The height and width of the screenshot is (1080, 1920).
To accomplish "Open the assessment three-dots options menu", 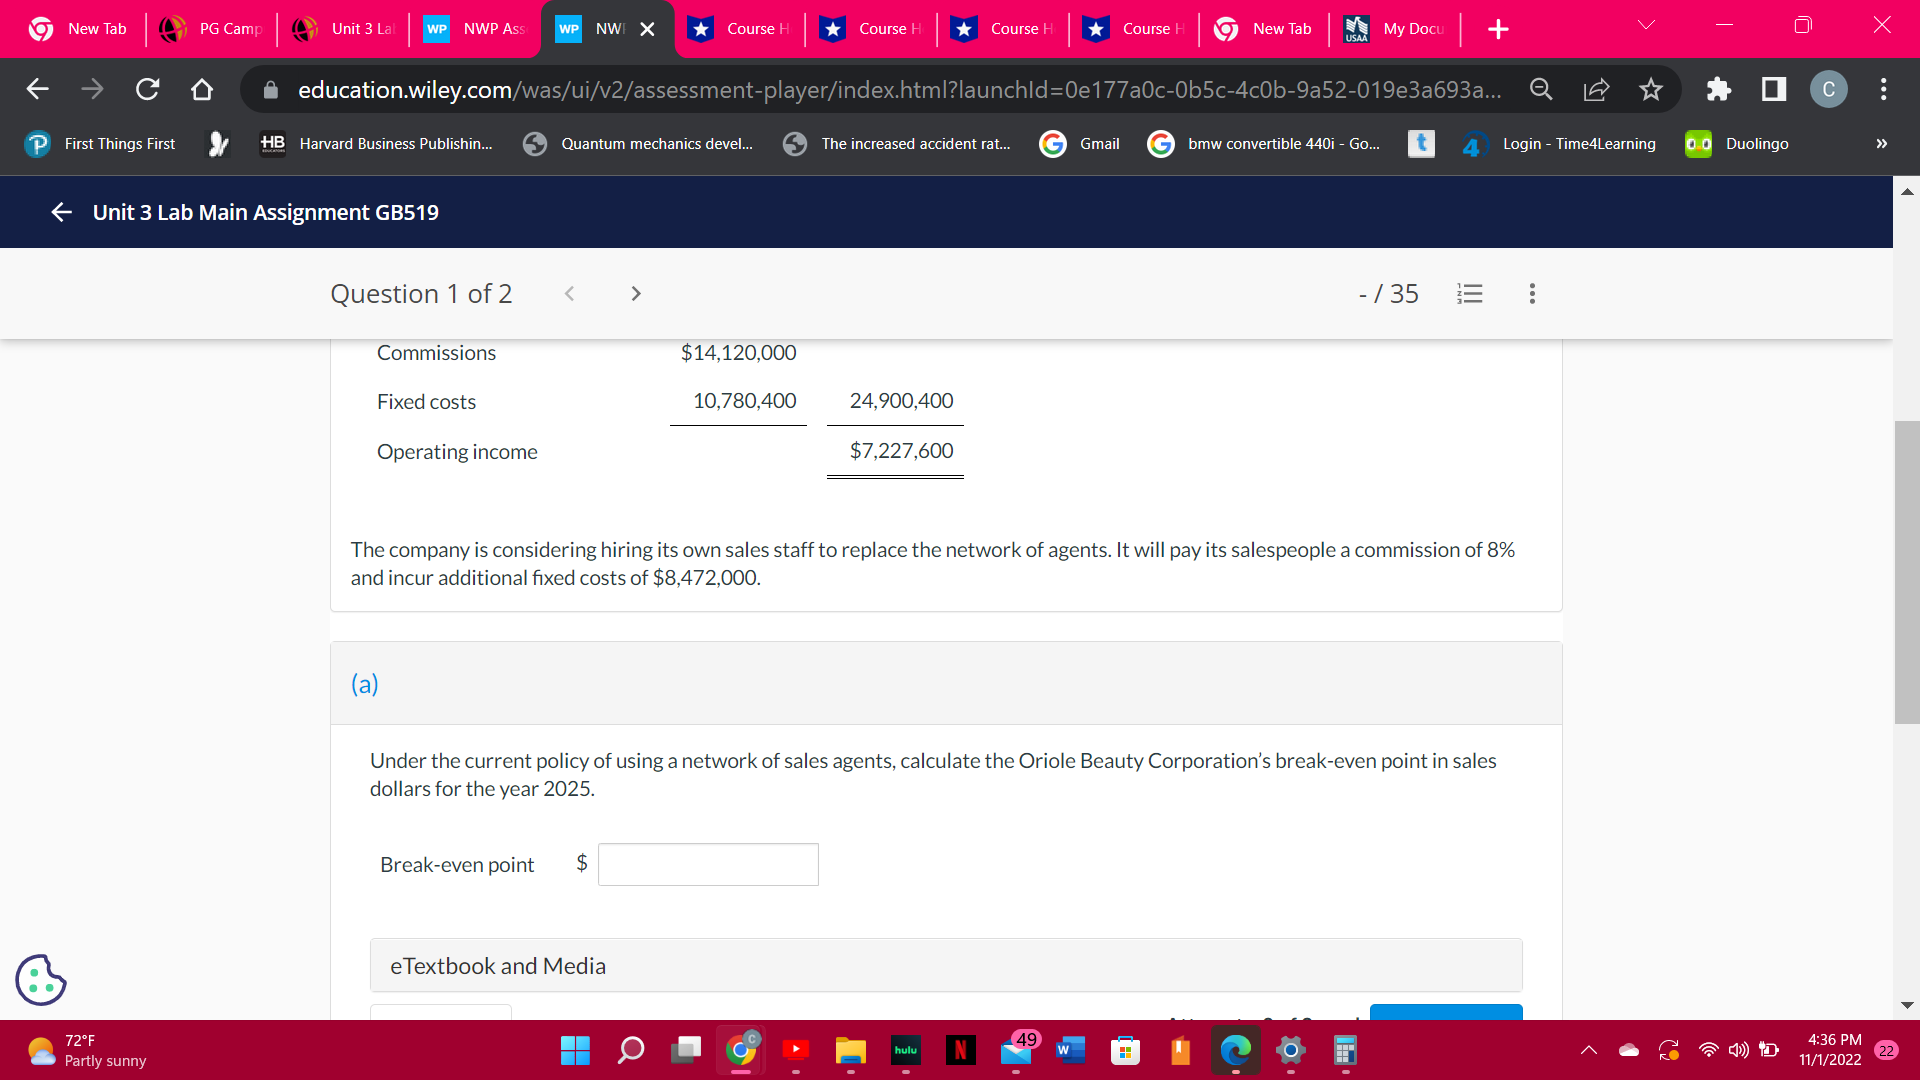I will pyautogui.click(x=1532, y=293).
